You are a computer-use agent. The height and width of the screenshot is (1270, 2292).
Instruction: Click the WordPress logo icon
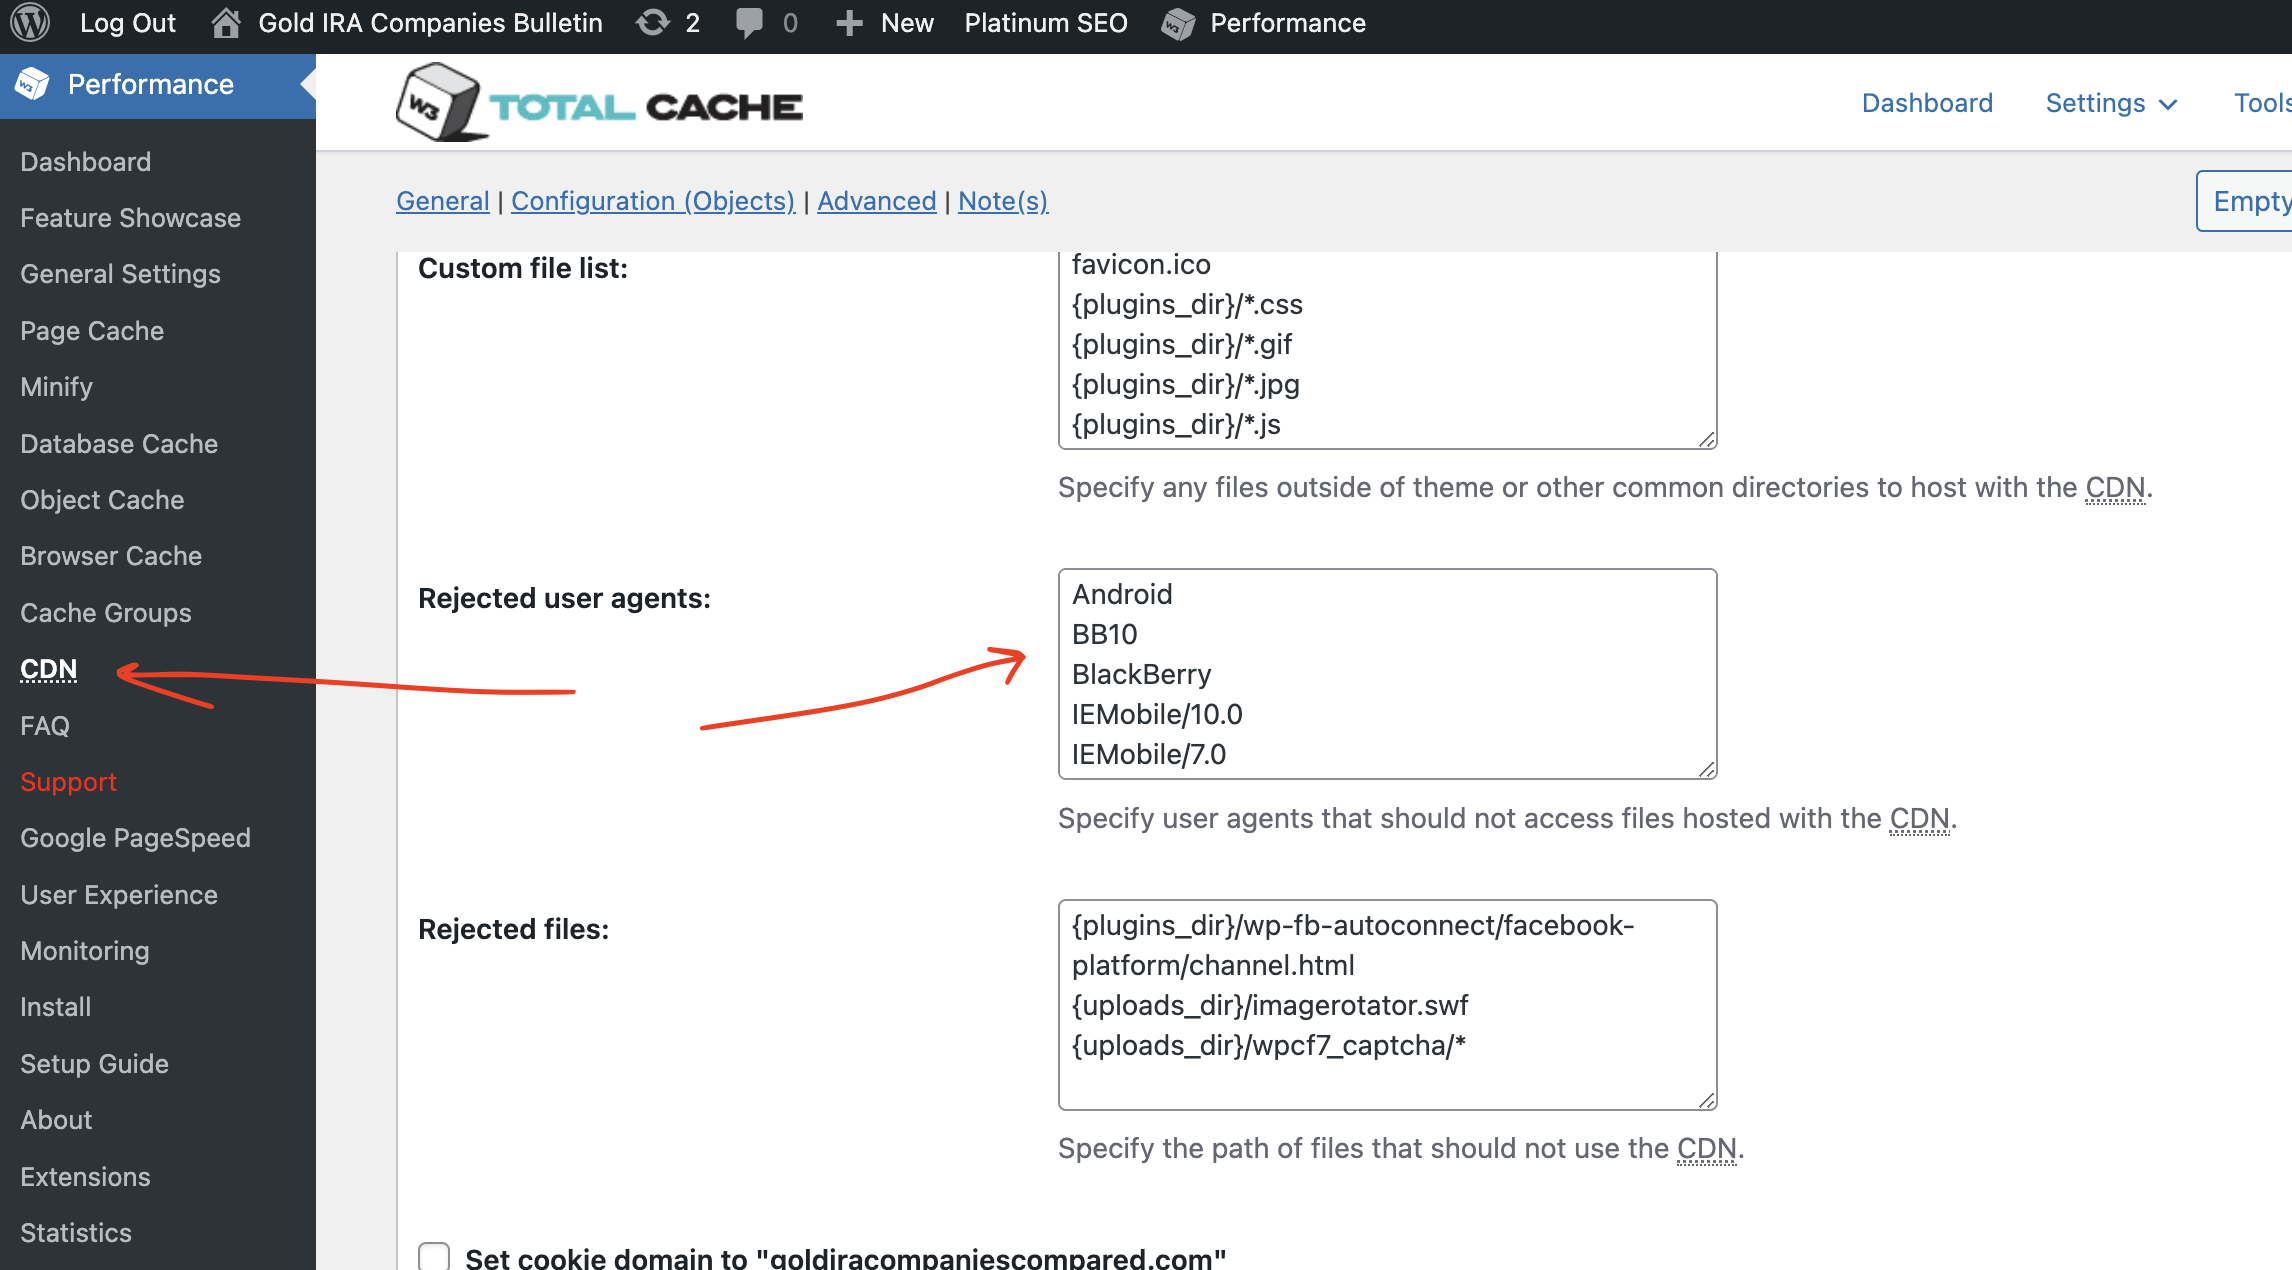tap(30, 22)
